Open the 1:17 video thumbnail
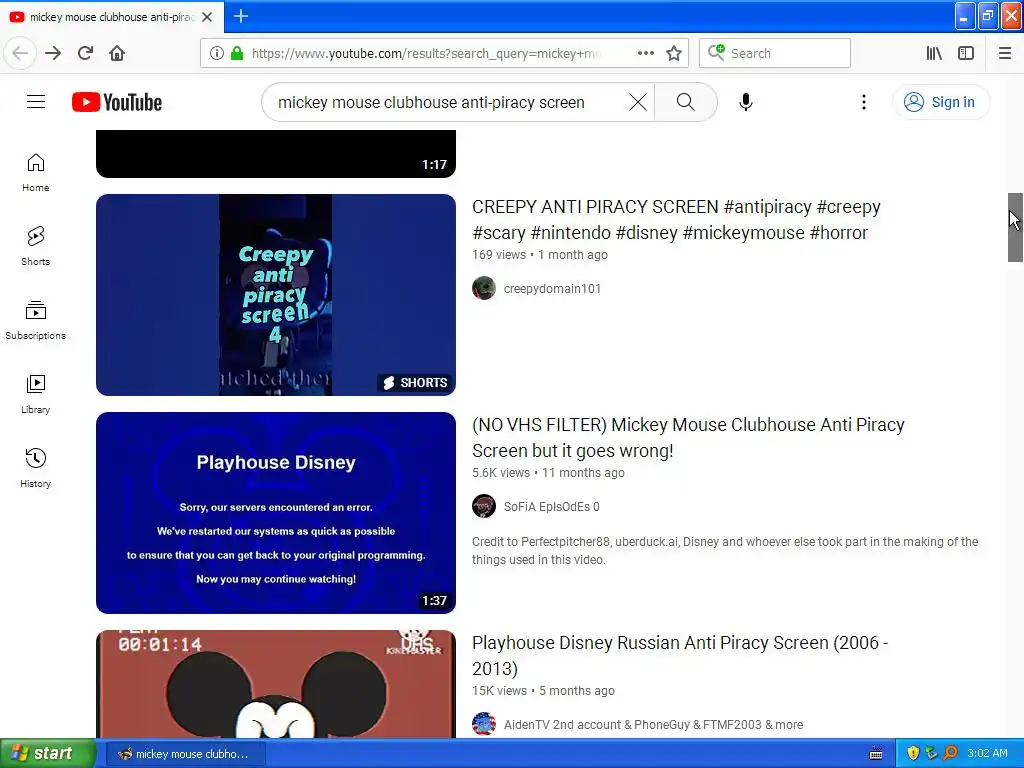Image resolution: width=1024 pixels, height=768 pixels. coord(276,153)
